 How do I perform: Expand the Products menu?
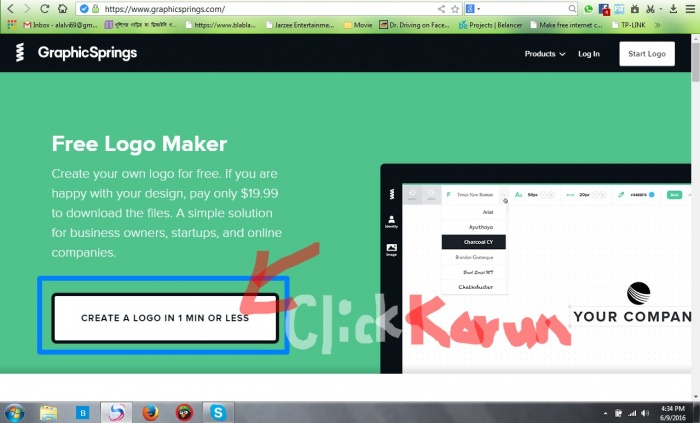tap(545, 54)
